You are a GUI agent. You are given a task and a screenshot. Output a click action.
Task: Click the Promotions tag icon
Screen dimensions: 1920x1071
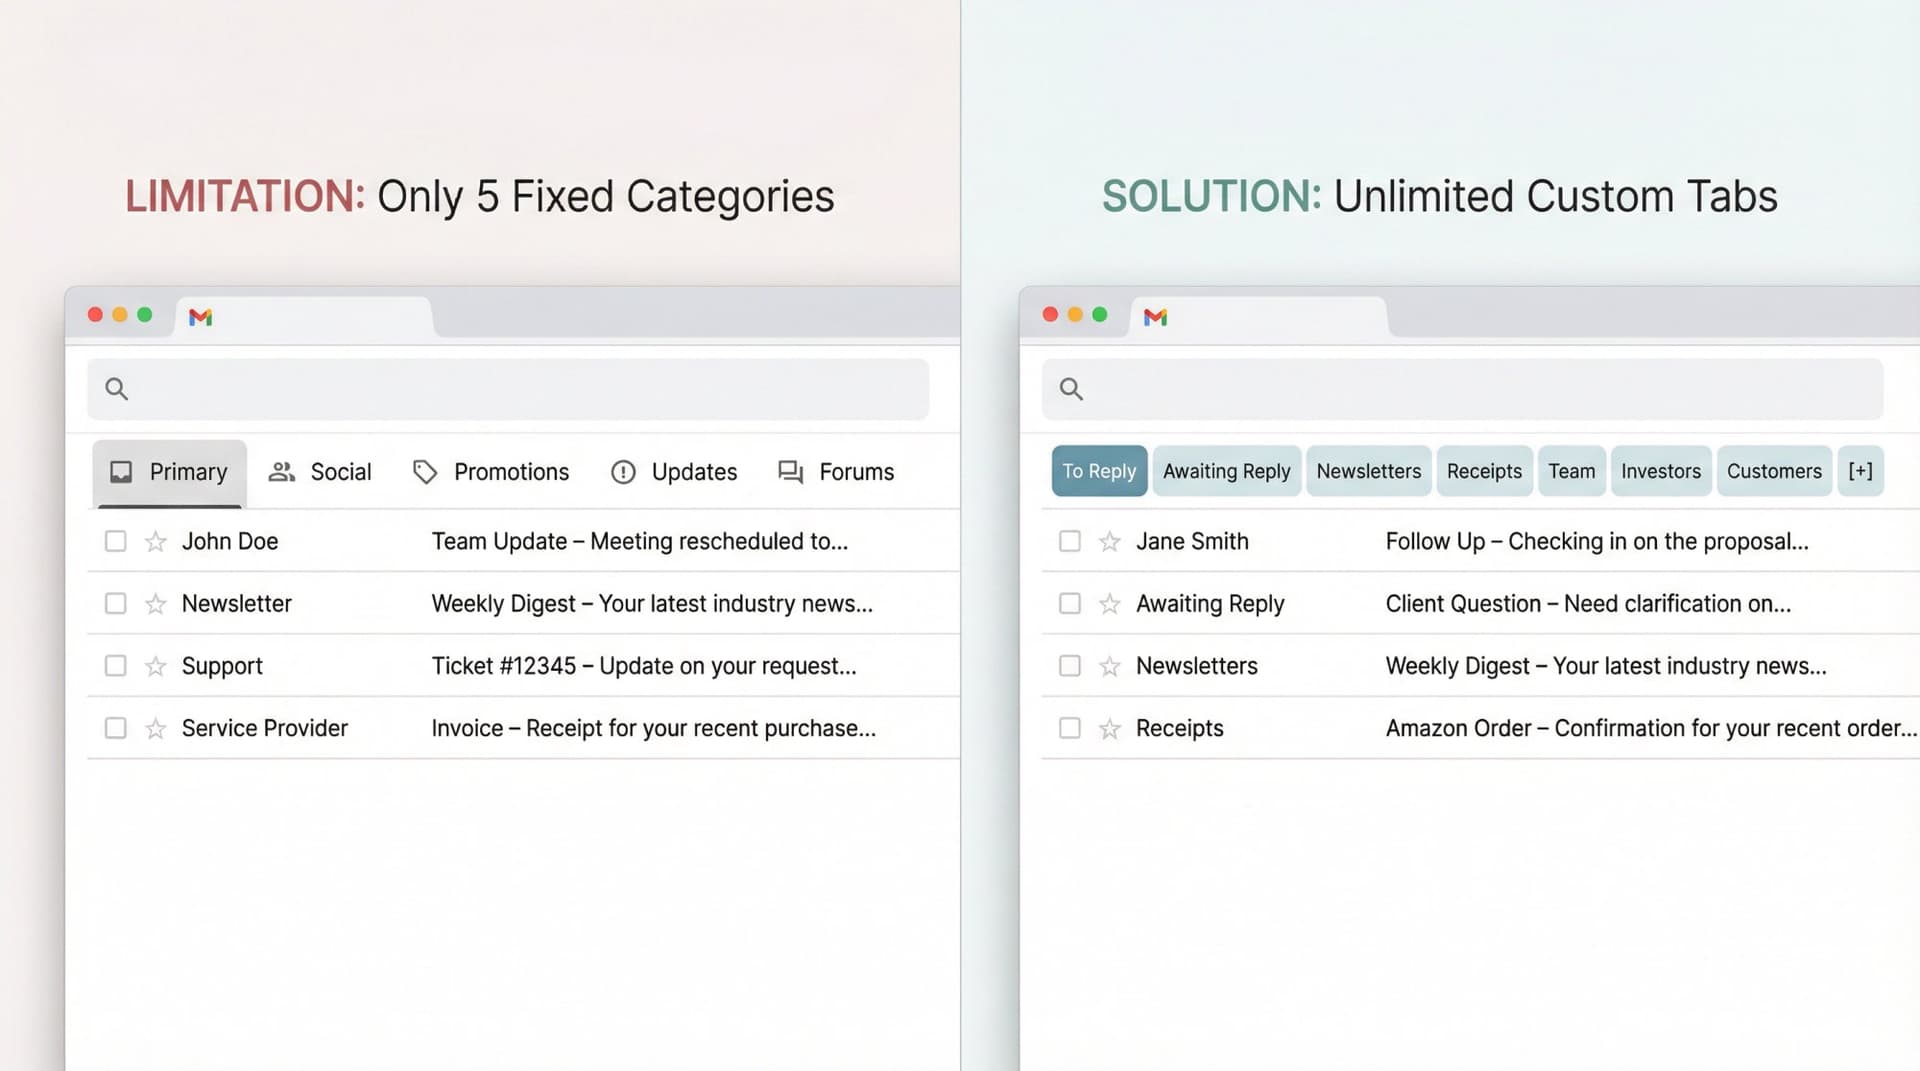(x=426, y=471)
